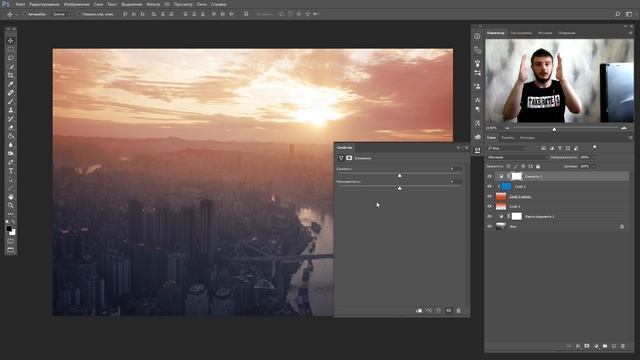This screenshot has width=640, height=360.
Task: Open the layer fill slider arrow
Action: [x=593, y=167]
